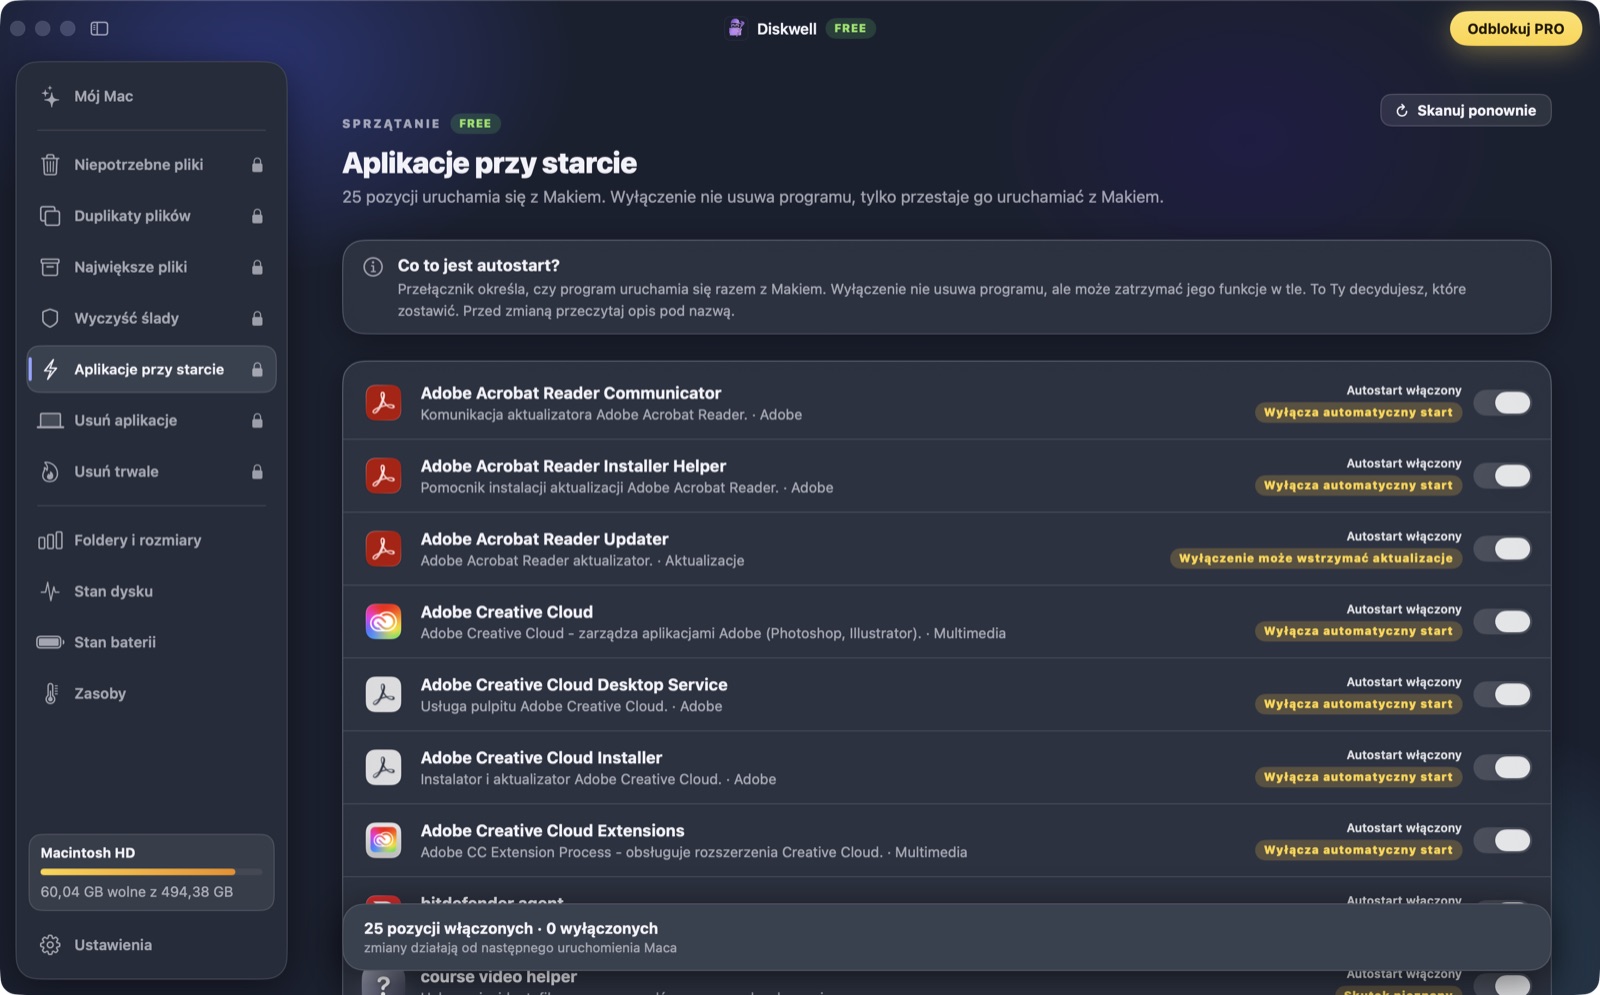Toggle the sidebar icon in title bar
The image size is (1600, 995).
(99, 29)
